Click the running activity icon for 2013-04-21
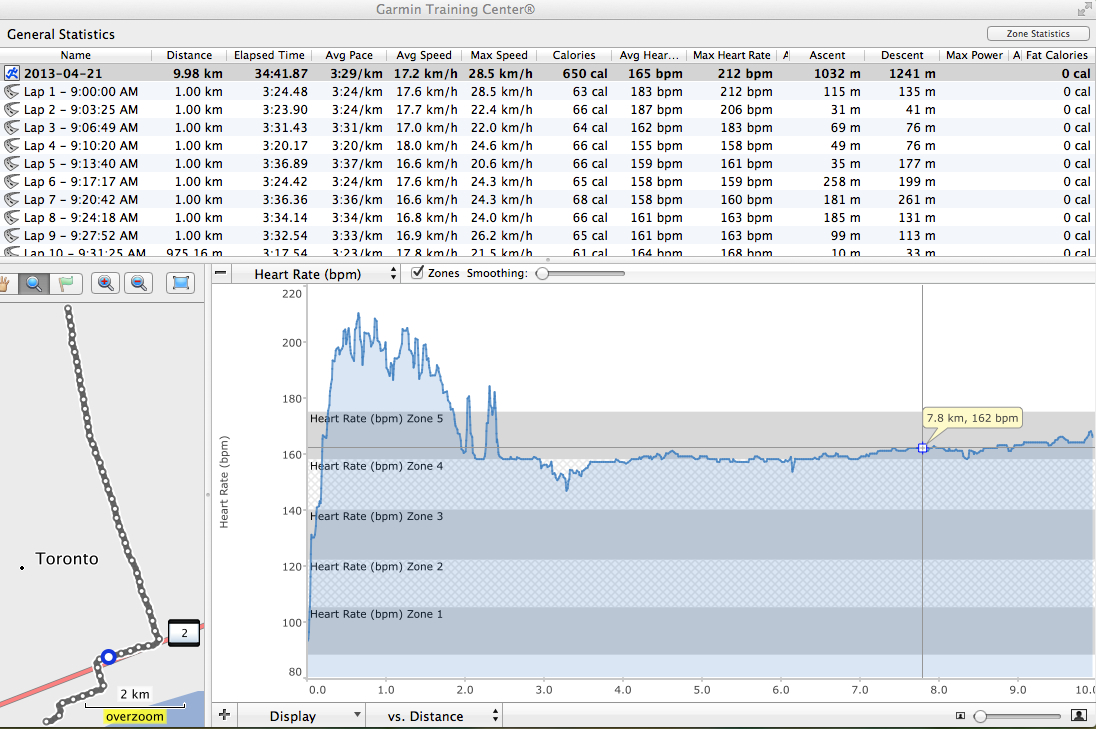 11,73
